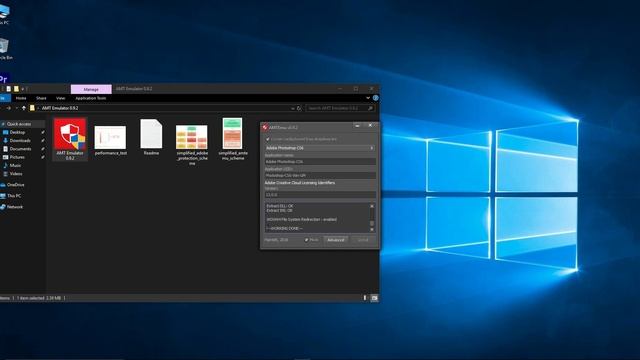Viewport: 640px width, 360px height.
Task: Click Quick Access Toolbar new folder icon
Action: pos(16,89)
